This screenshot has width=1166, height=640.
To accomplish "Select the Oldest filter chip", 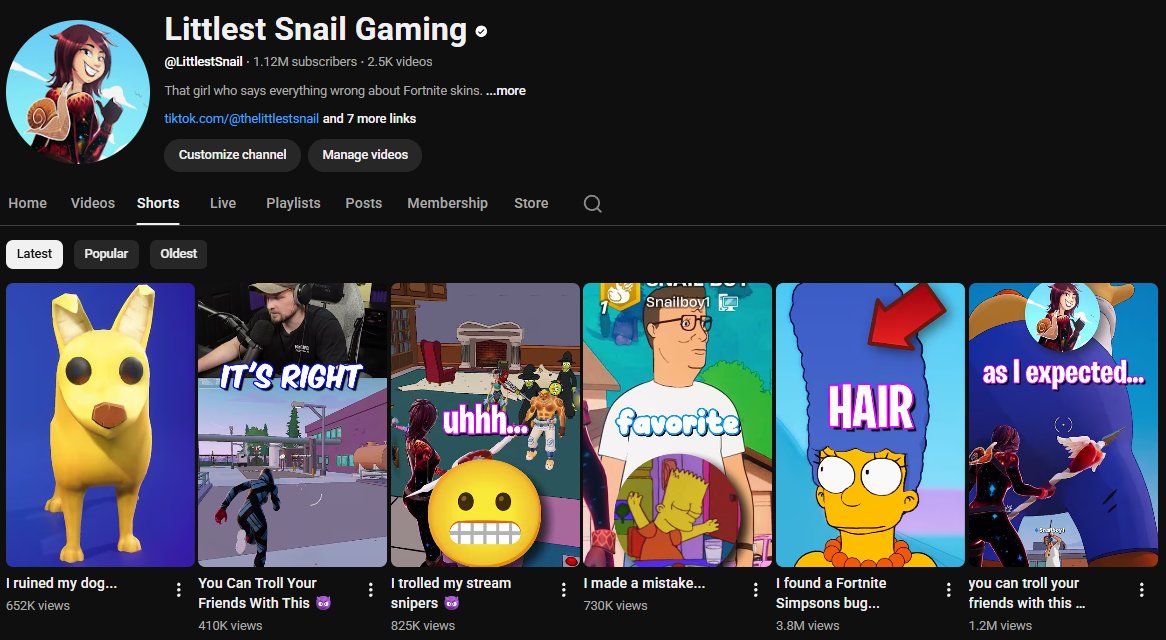I will [x=178, y=254].
